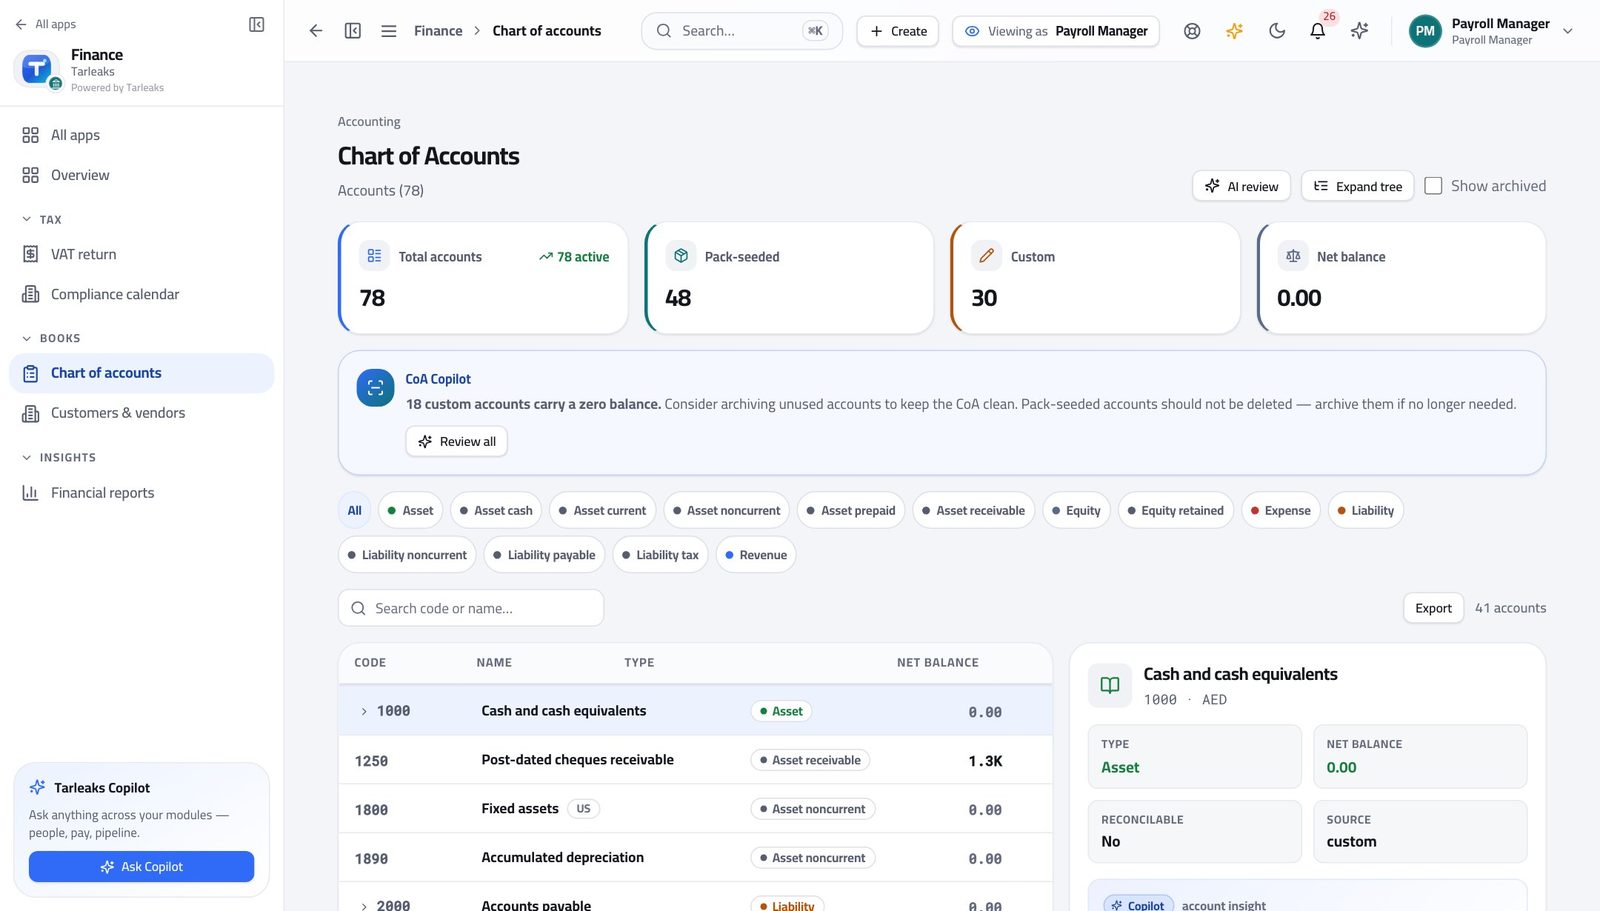The image size is (1600, 911).
Task: Filter by the Liability payable chip
Action: tap(544, 555)
